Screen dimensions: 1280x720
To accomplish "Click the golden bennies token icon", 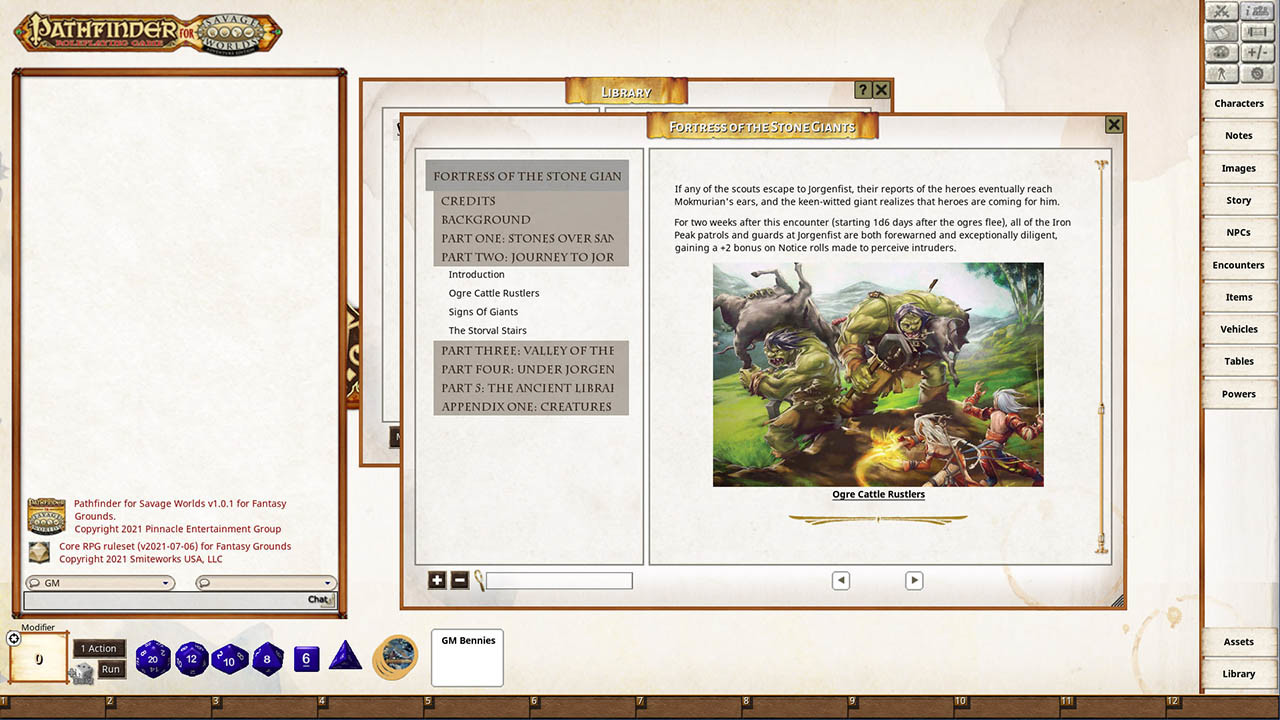I will tap(394, 658).
